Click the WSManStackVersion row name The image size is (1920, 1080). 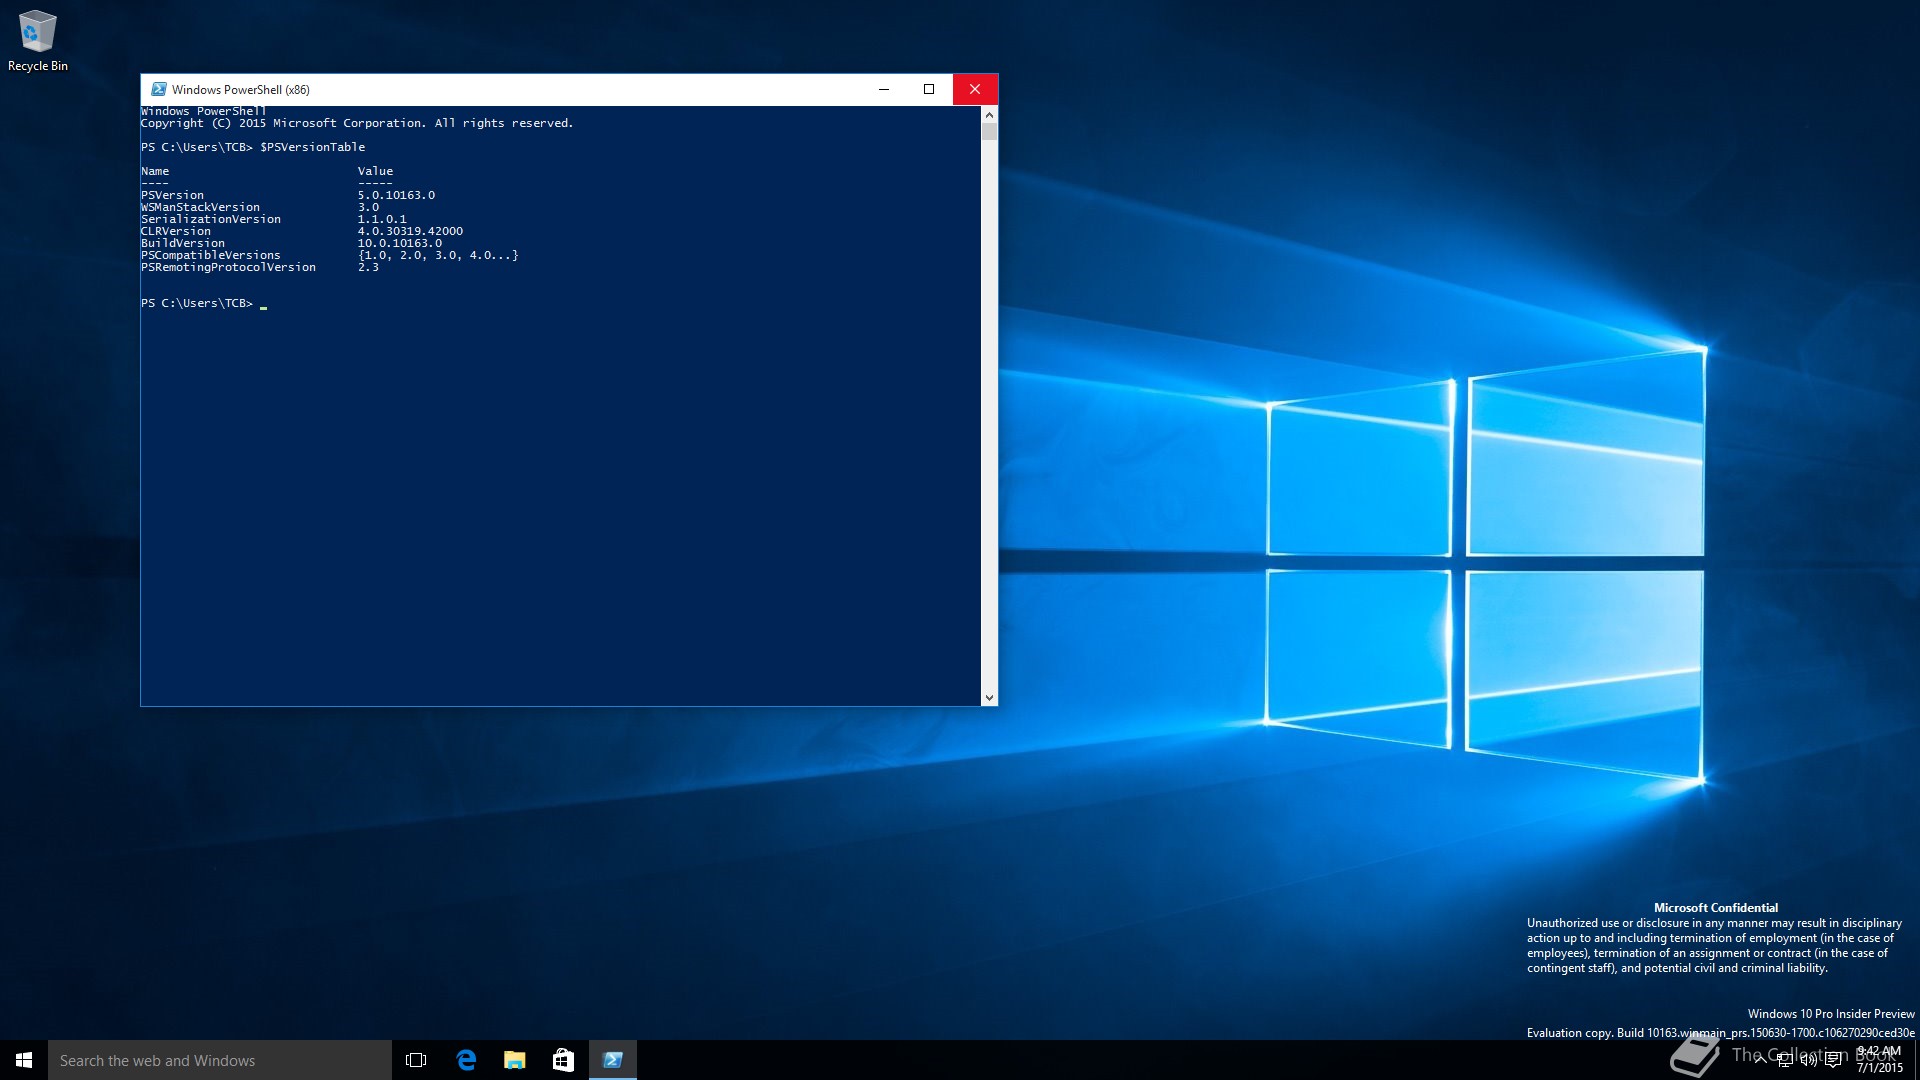[x=200, y=207]
